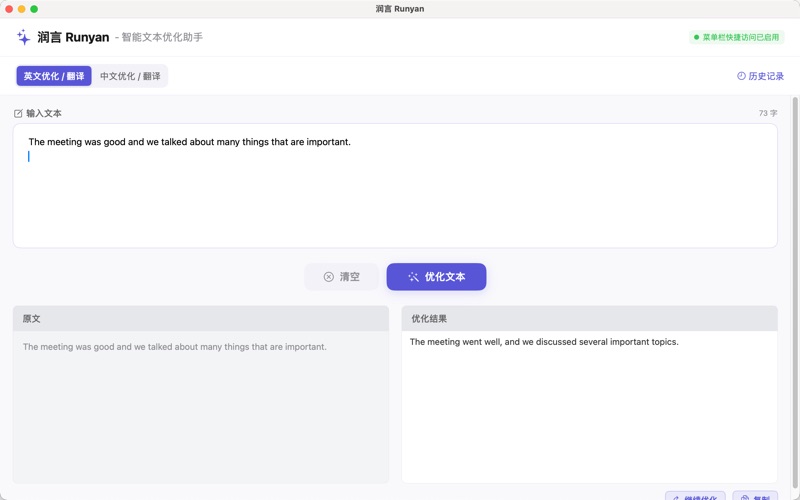Click the optimized result sentence
The height and width of the screenshot is (500, 800).
(544, 342)
